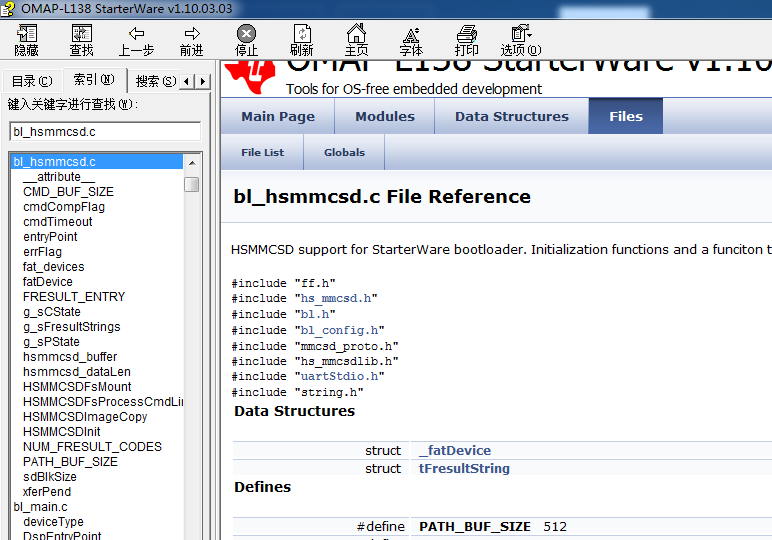Open the _fatDevice struct link
The height and width of the screenshot is (540, 772).
pyautogui.click(x=455, y=450)
